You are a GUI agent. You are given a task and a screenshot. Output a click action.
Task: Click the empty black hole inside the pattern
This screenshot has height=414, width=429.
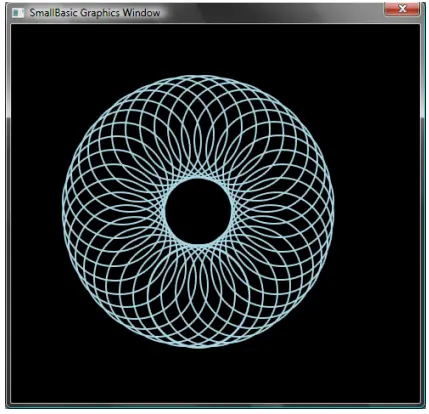pyautogui.click(x=198, y=212)
